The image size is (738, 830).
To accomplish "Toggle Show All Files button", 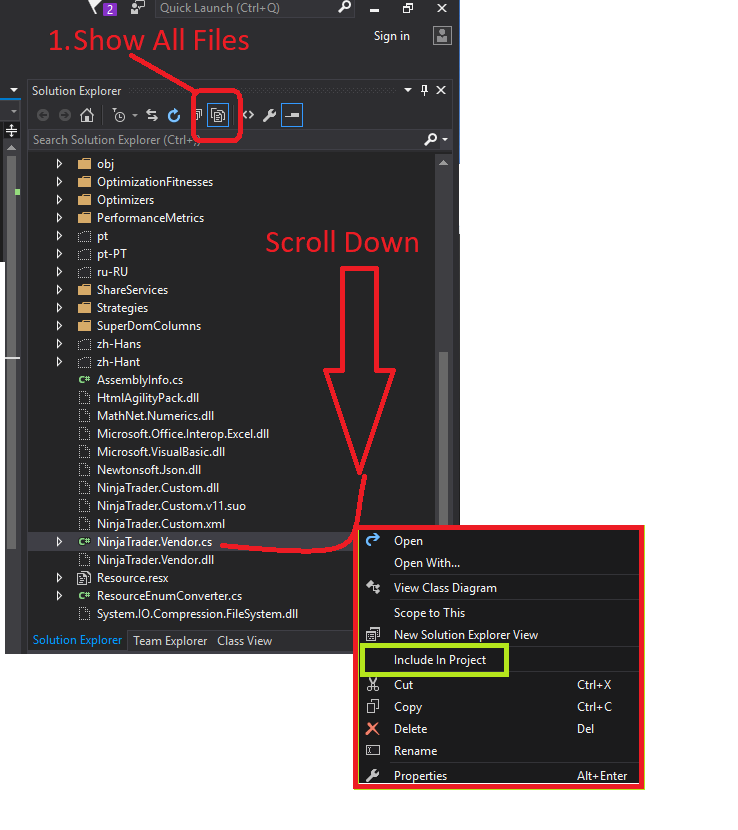I will tap(218, 115).
